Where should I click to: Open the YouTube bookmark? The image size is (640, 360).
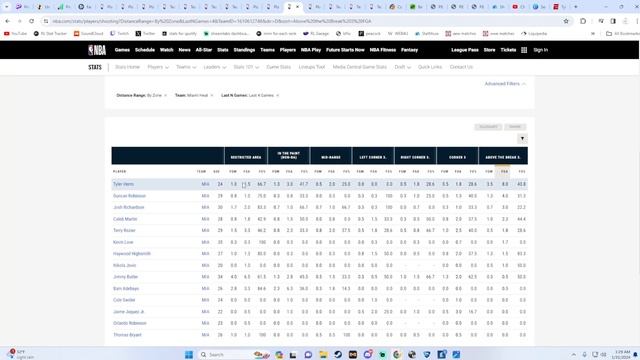pyautogui.click(x=15, y=33)
